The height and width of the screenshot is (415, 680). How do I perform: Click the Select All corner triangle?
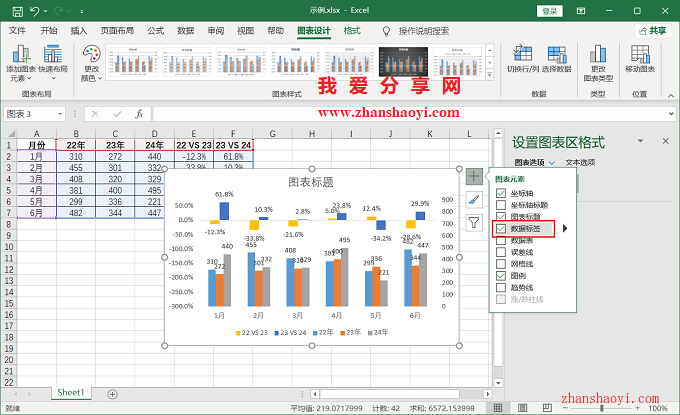pyautogui.click(x=11, y=134)
